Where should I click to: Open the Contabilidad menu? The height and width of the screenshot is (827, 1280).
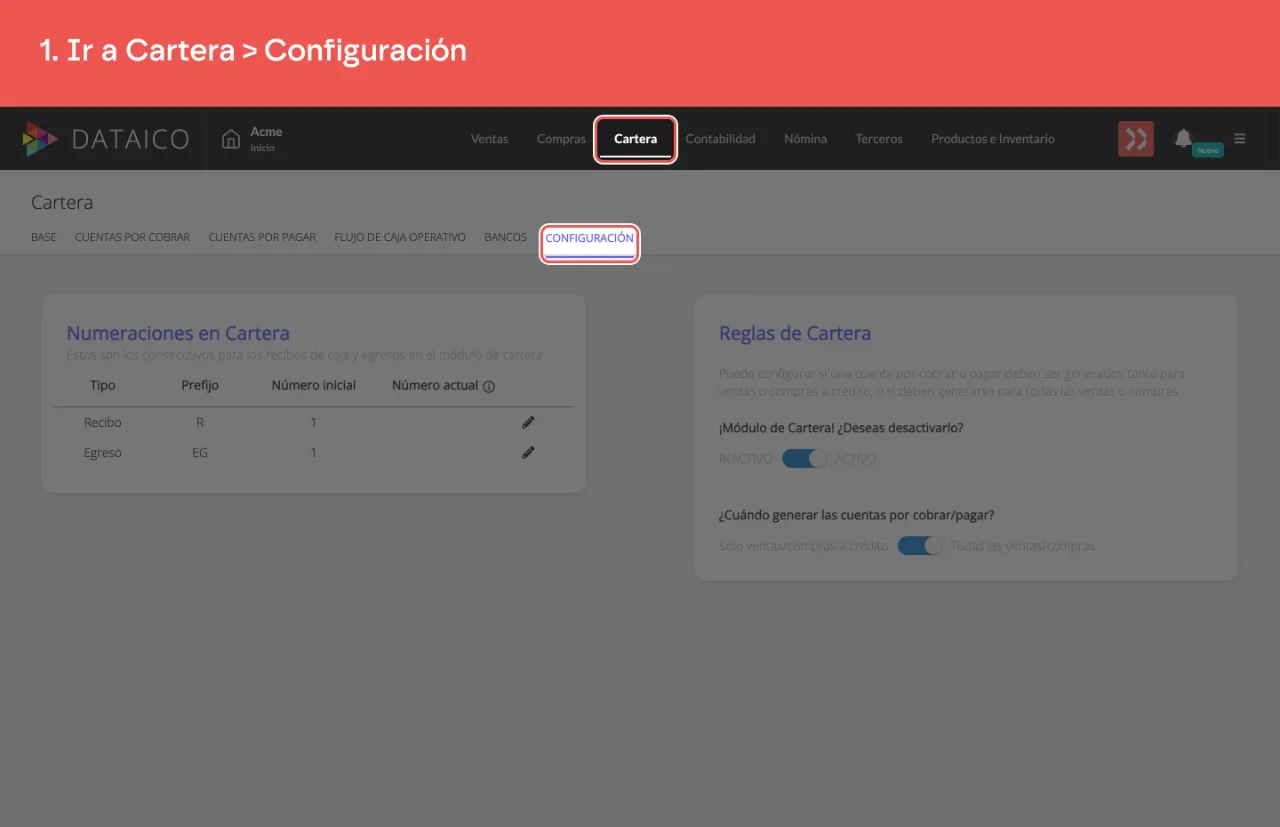pyautogui.click(x=720, y=139)
